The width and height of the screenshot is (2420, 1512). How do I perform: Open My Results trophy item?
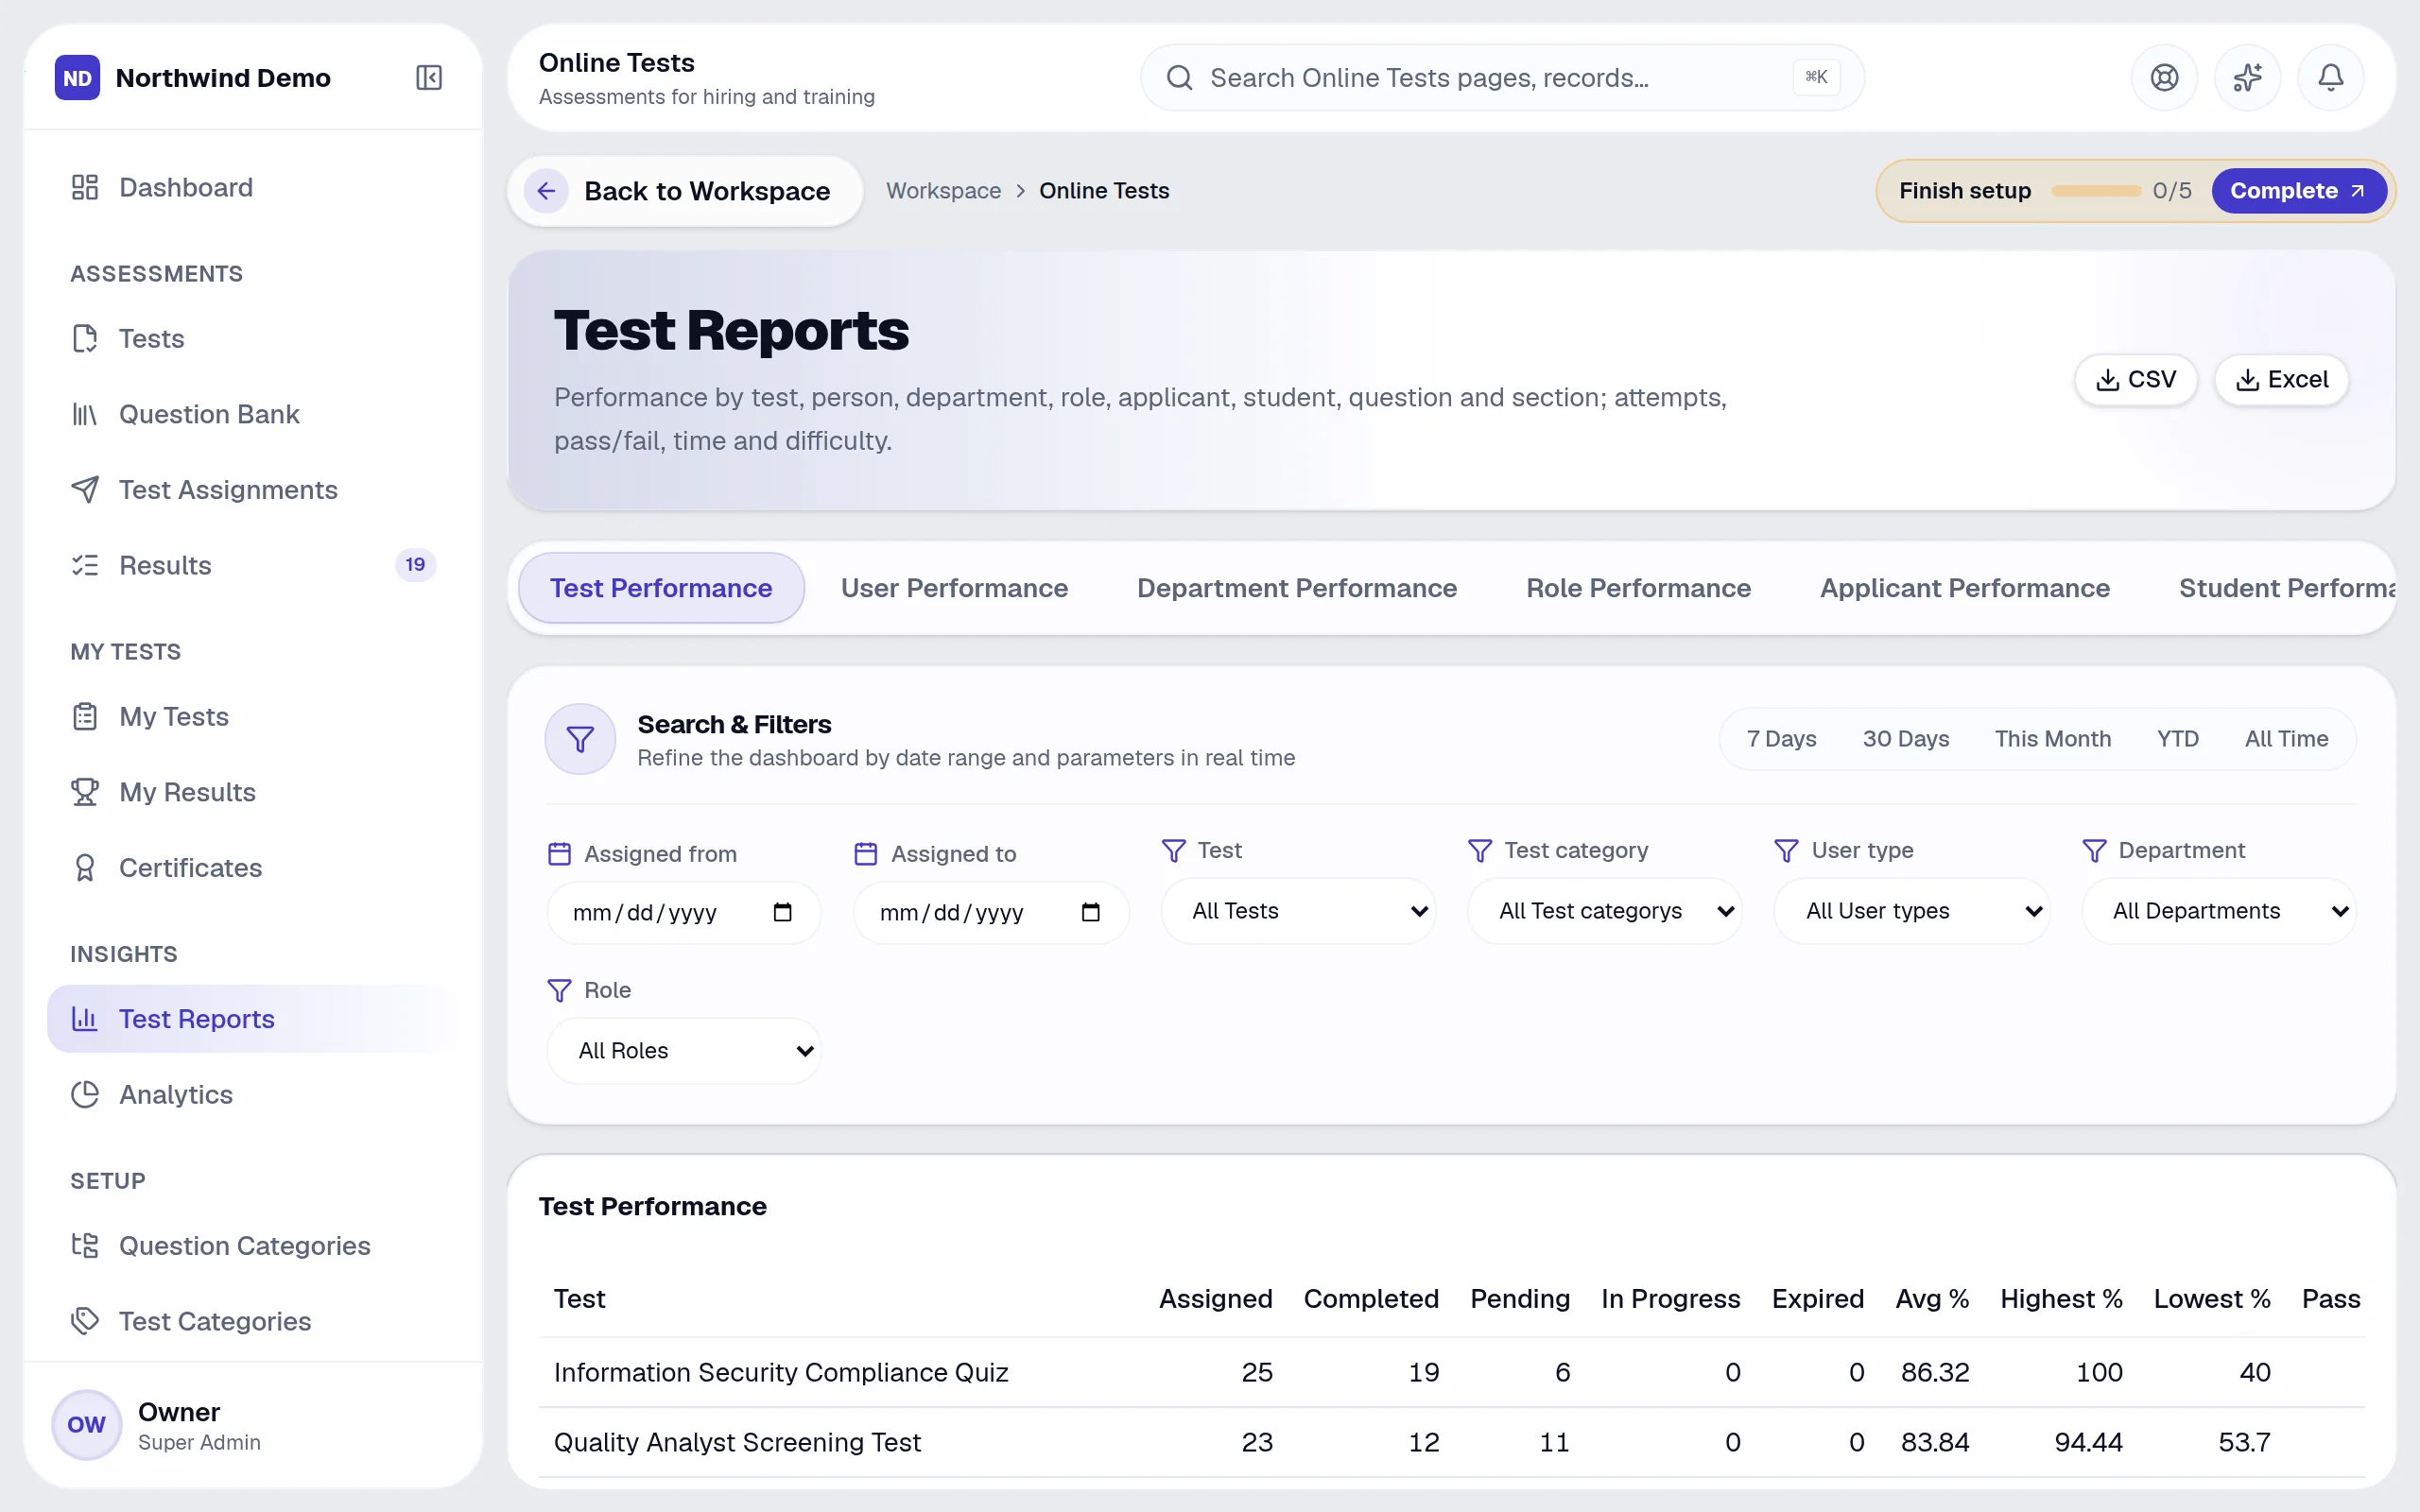pyautogui.click(x=252, y=792)
